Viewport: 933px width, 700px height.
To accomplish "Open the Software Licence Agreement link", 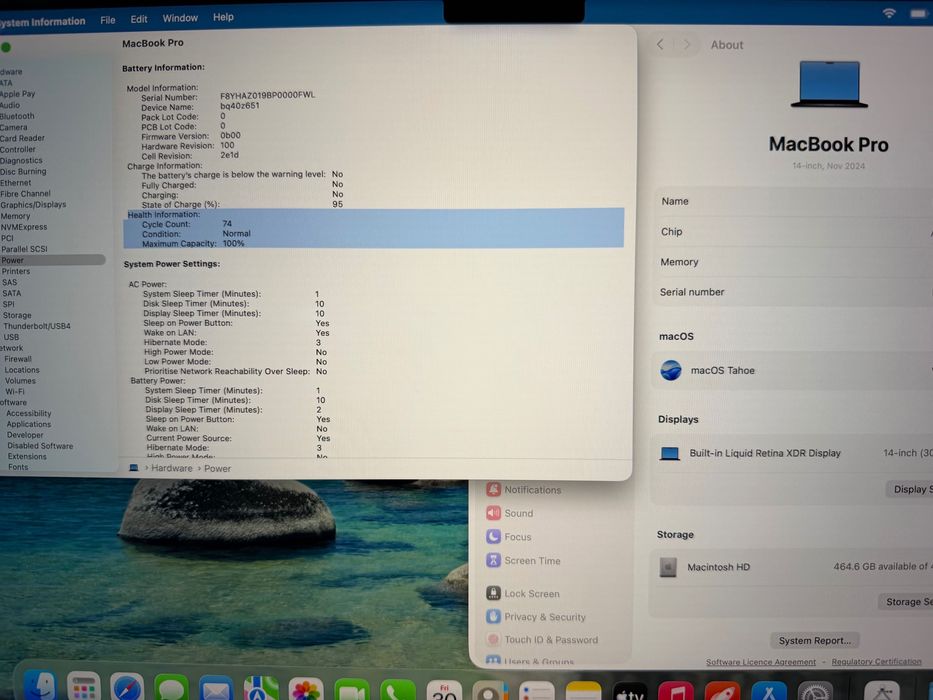I will (760, 662).
